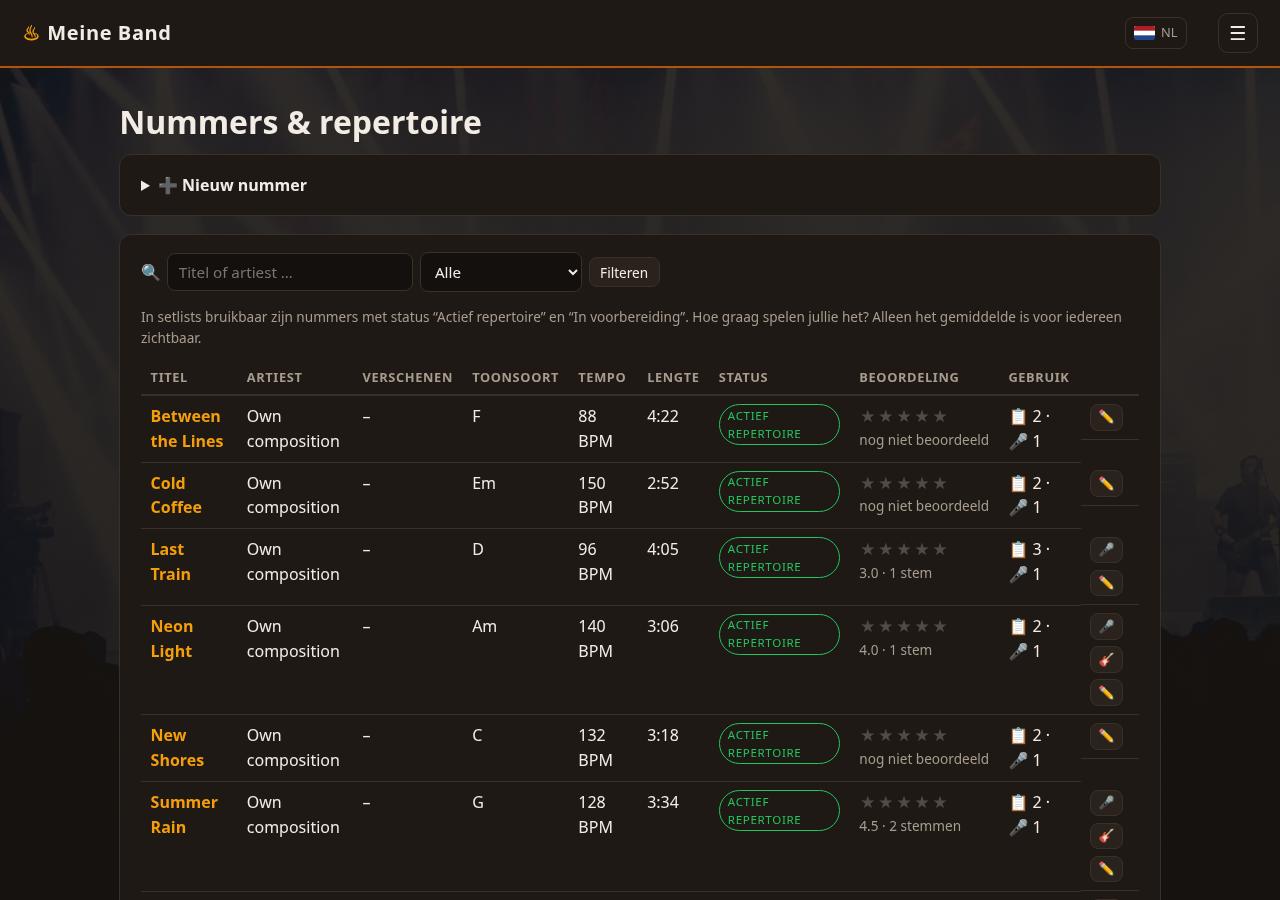Give Cold Coffee a three-star rating
The height and width of the screenshot is (900, 1280).
904,483
